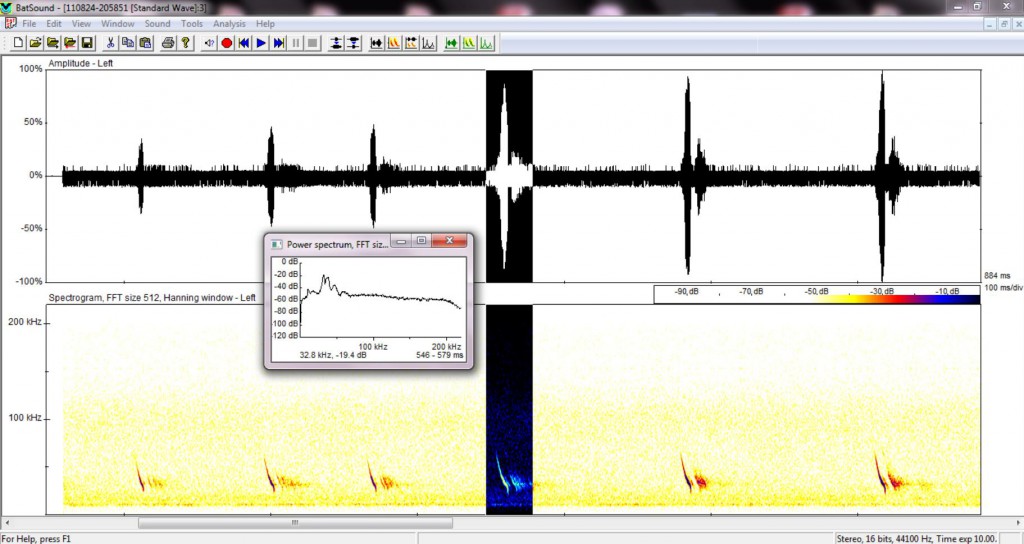Click the left arrow of the horizontal scrollbar
The height and width of the screenshot is (544, 1024).
coord(7,522)
